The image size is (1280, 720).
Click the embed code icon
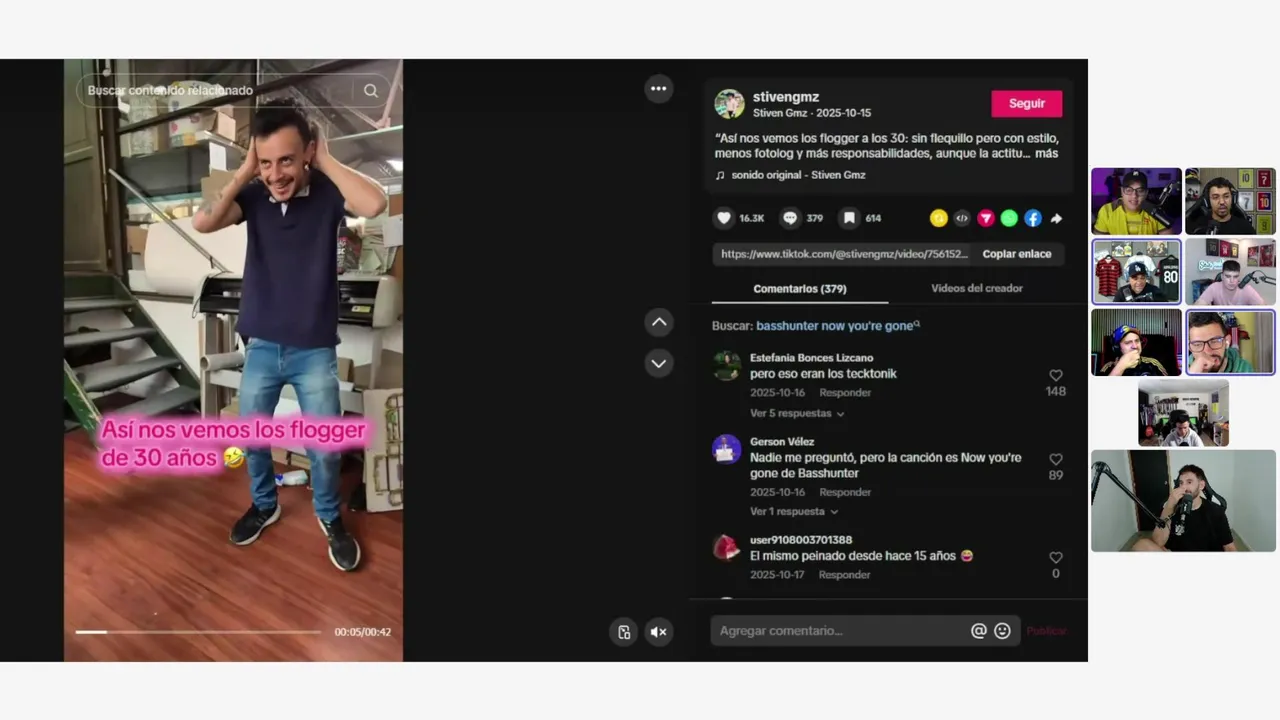coord(962,218)
